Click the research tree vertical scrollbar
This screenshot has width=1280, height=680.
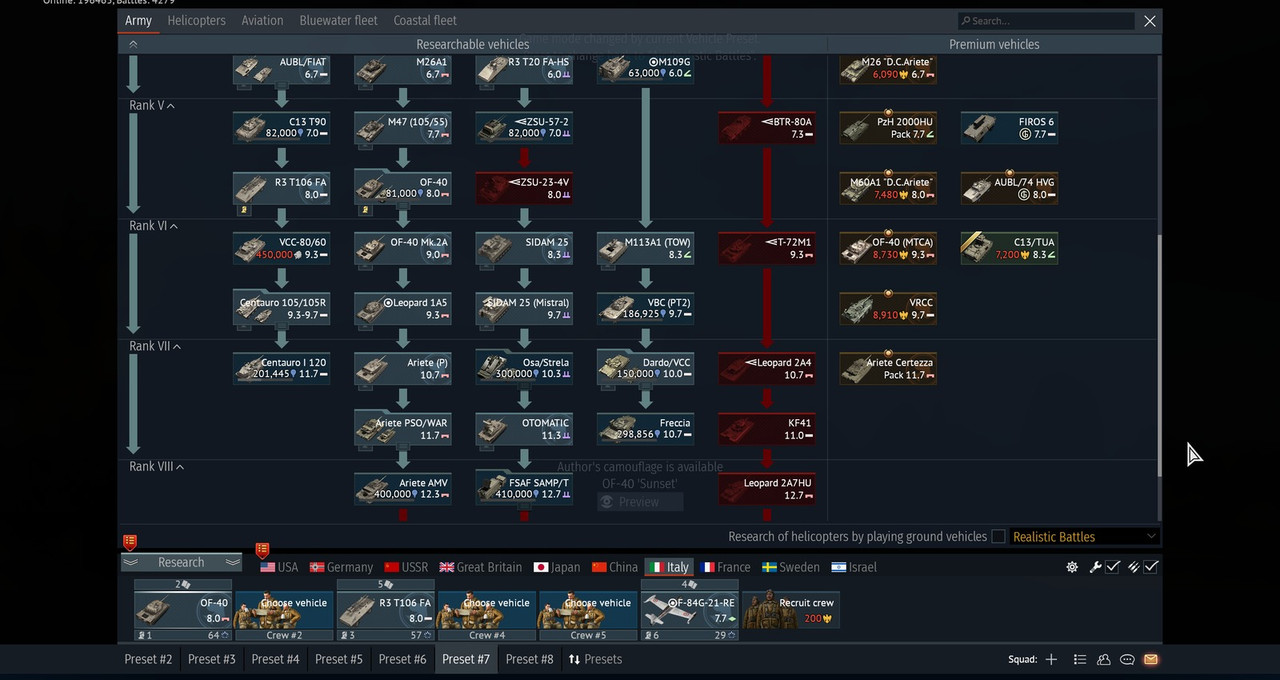[x=1160, y=355]
